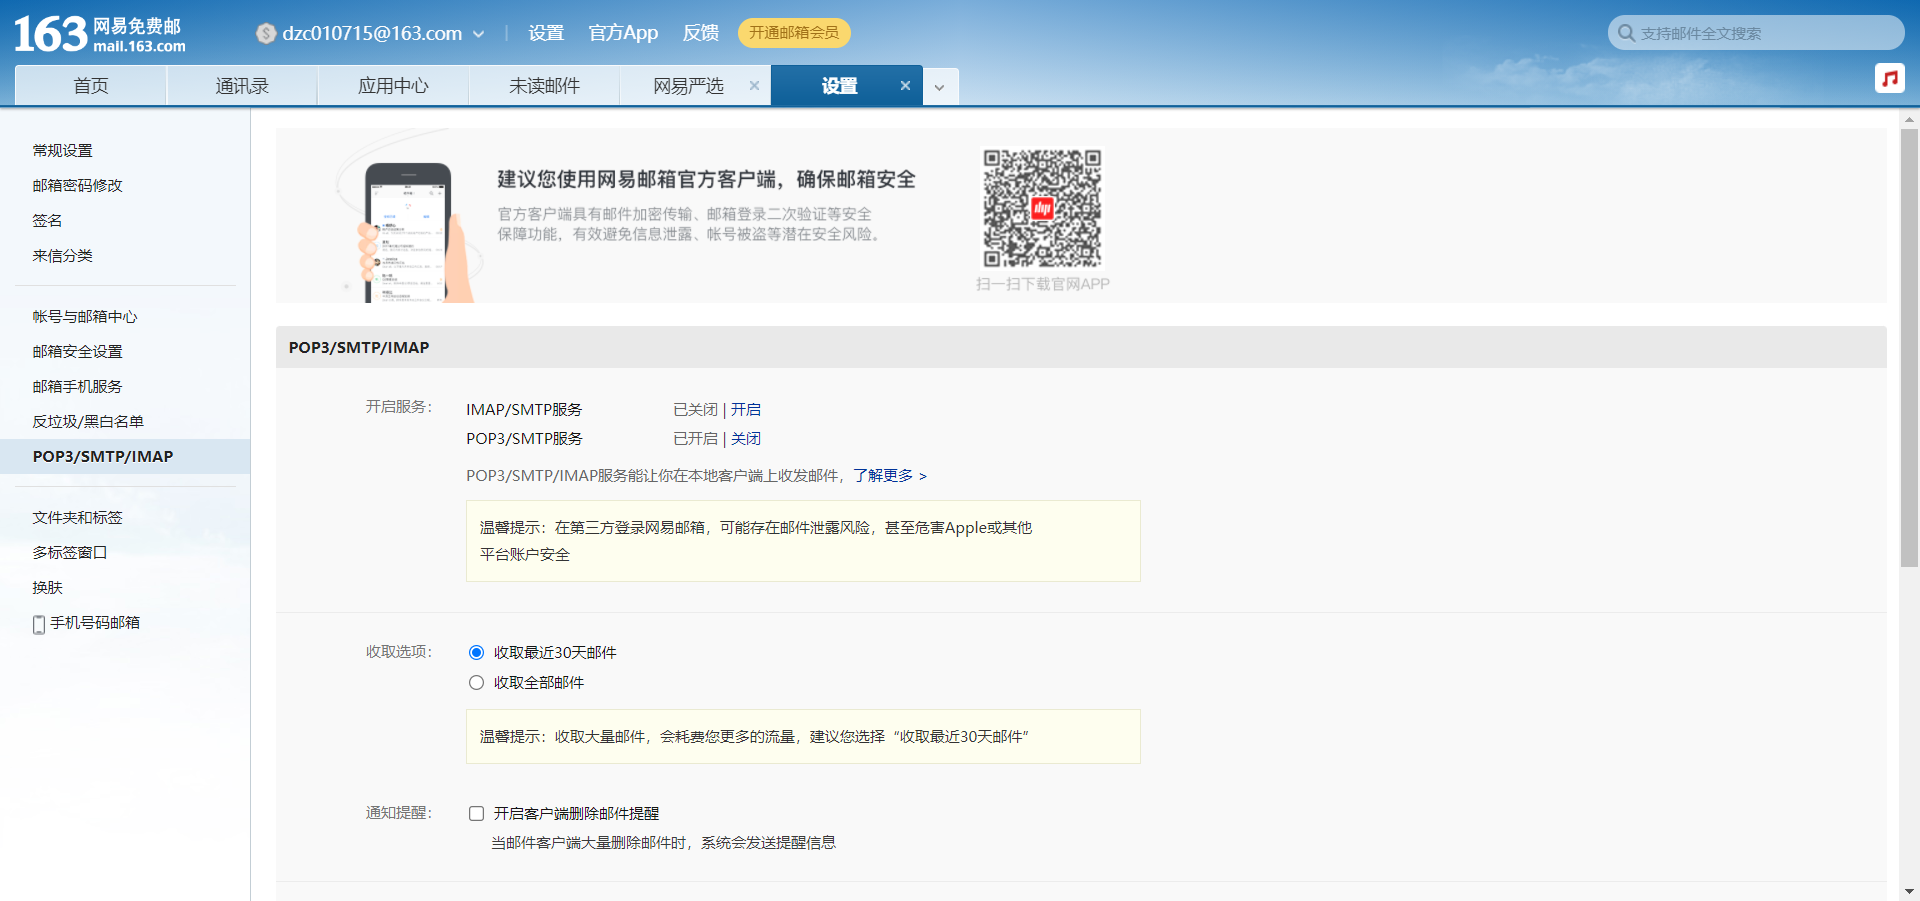Image resolution: width=1920 pixels, height=901 pixels.
Task: Click the 反馈 link in the header
Action: point(701,33)
